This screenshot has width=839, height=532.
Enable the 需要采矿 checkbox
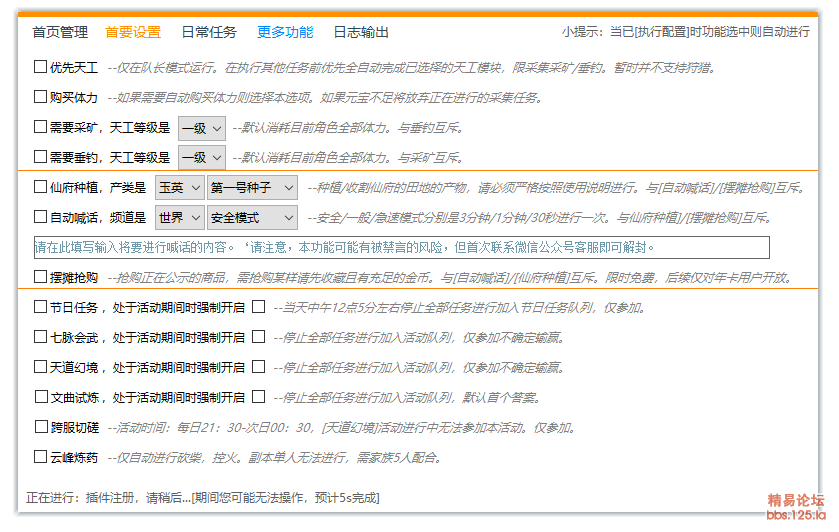(x=40, y=127)
